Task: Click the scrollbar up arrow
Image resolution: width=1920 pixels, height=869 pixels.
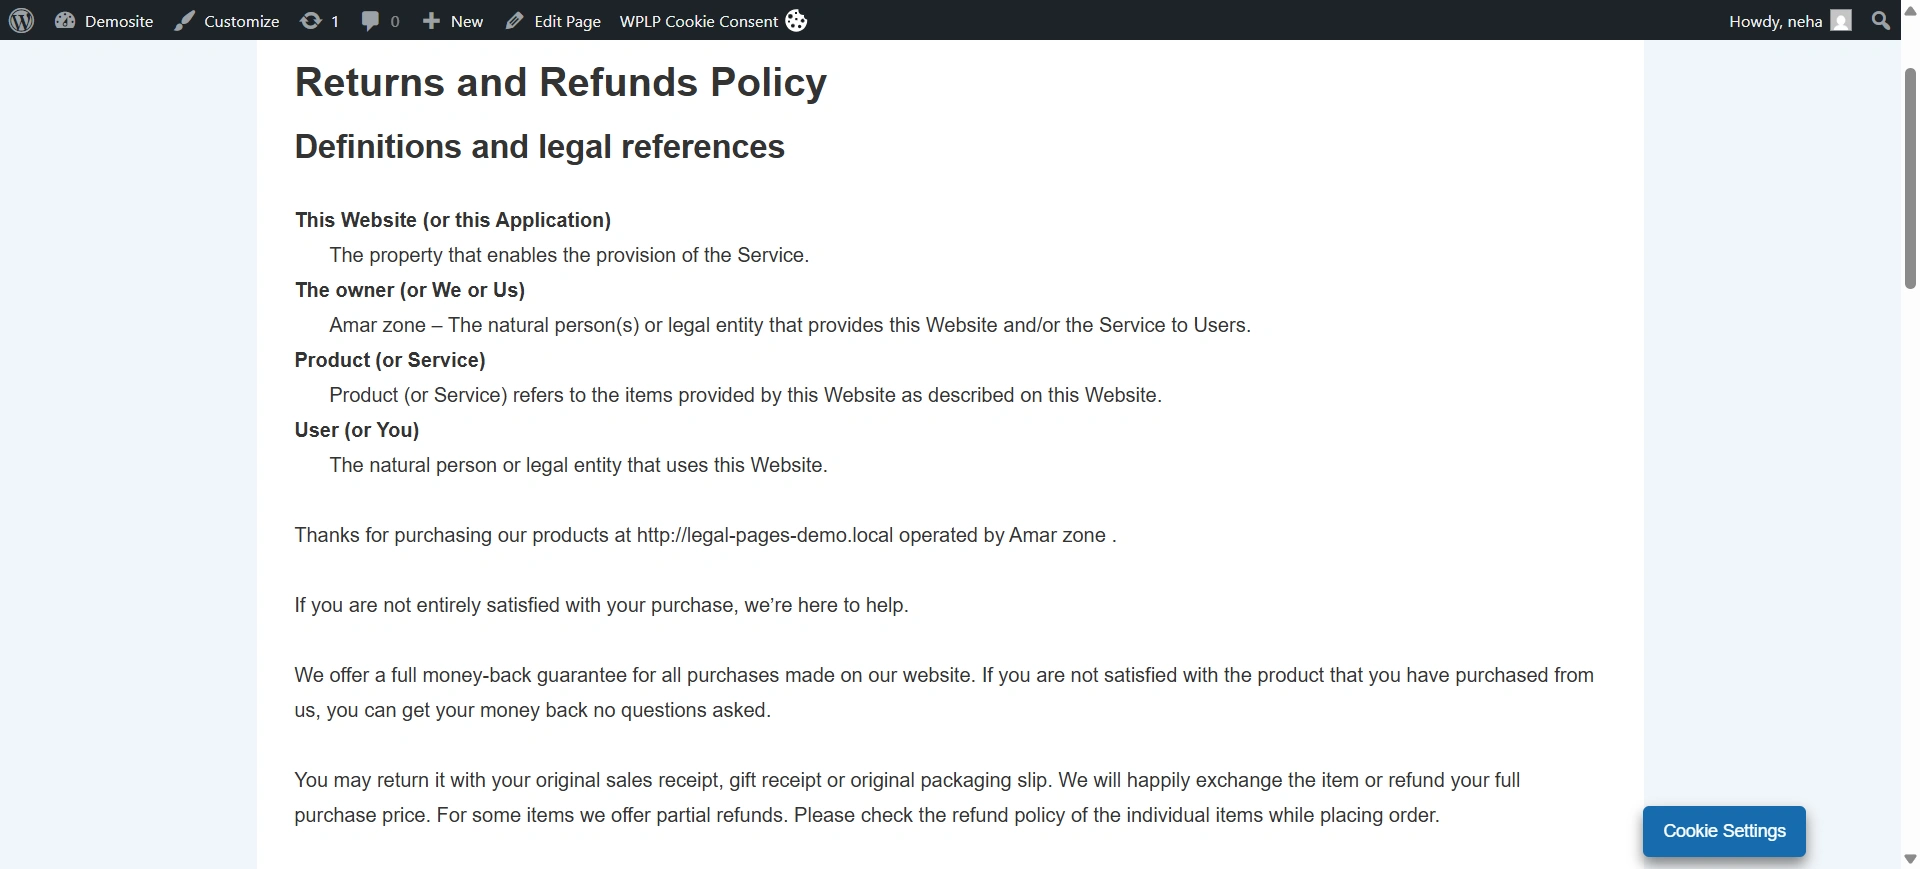Action: [x=1909, y=10]
